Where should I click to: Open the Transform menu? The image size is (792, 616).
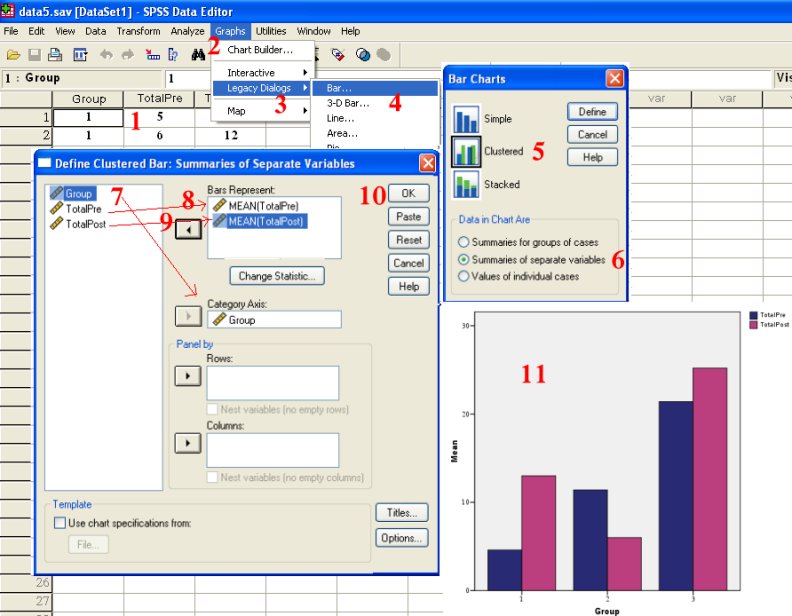[x=138, y=31]
